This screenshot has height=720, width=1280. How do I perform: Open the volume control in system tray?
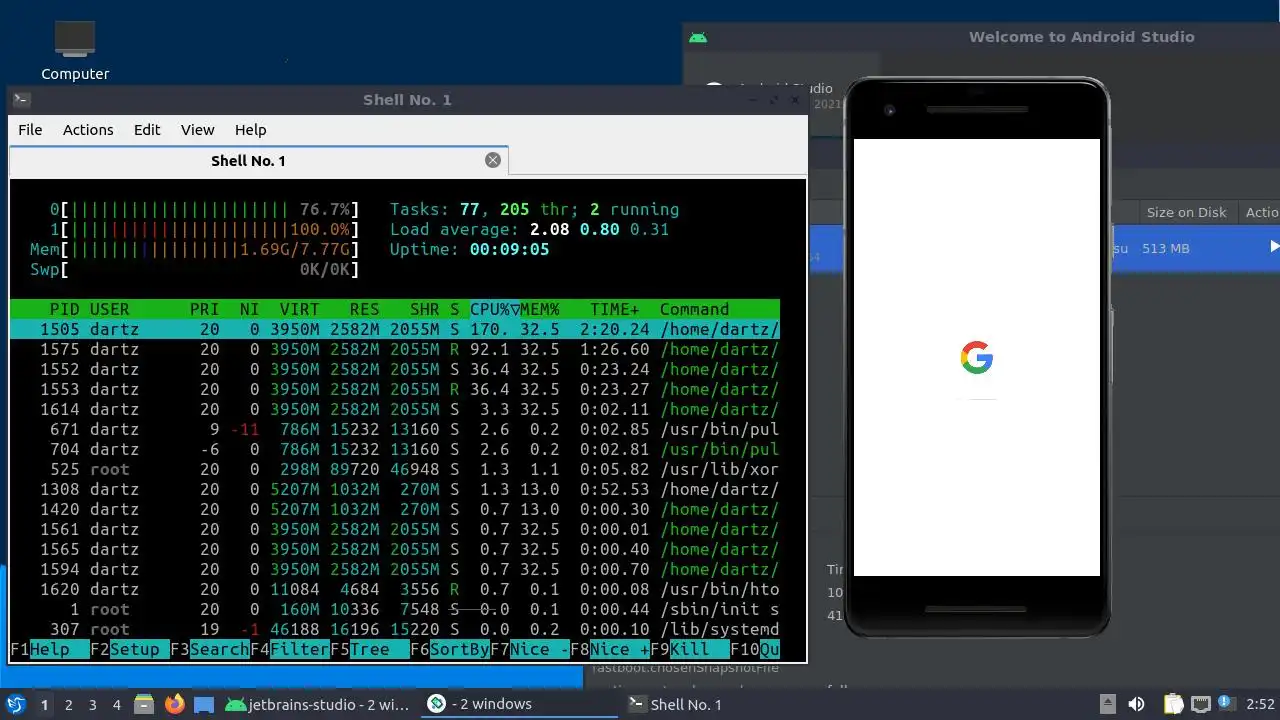point(1137,705)
